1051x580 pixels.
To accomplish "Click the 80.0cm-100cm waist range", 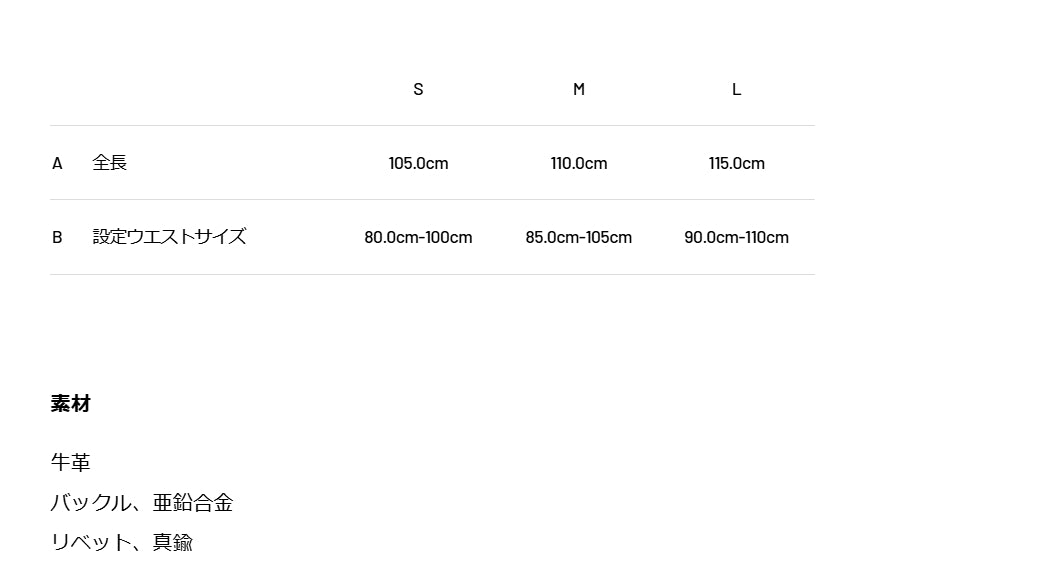I will point(418,237).
